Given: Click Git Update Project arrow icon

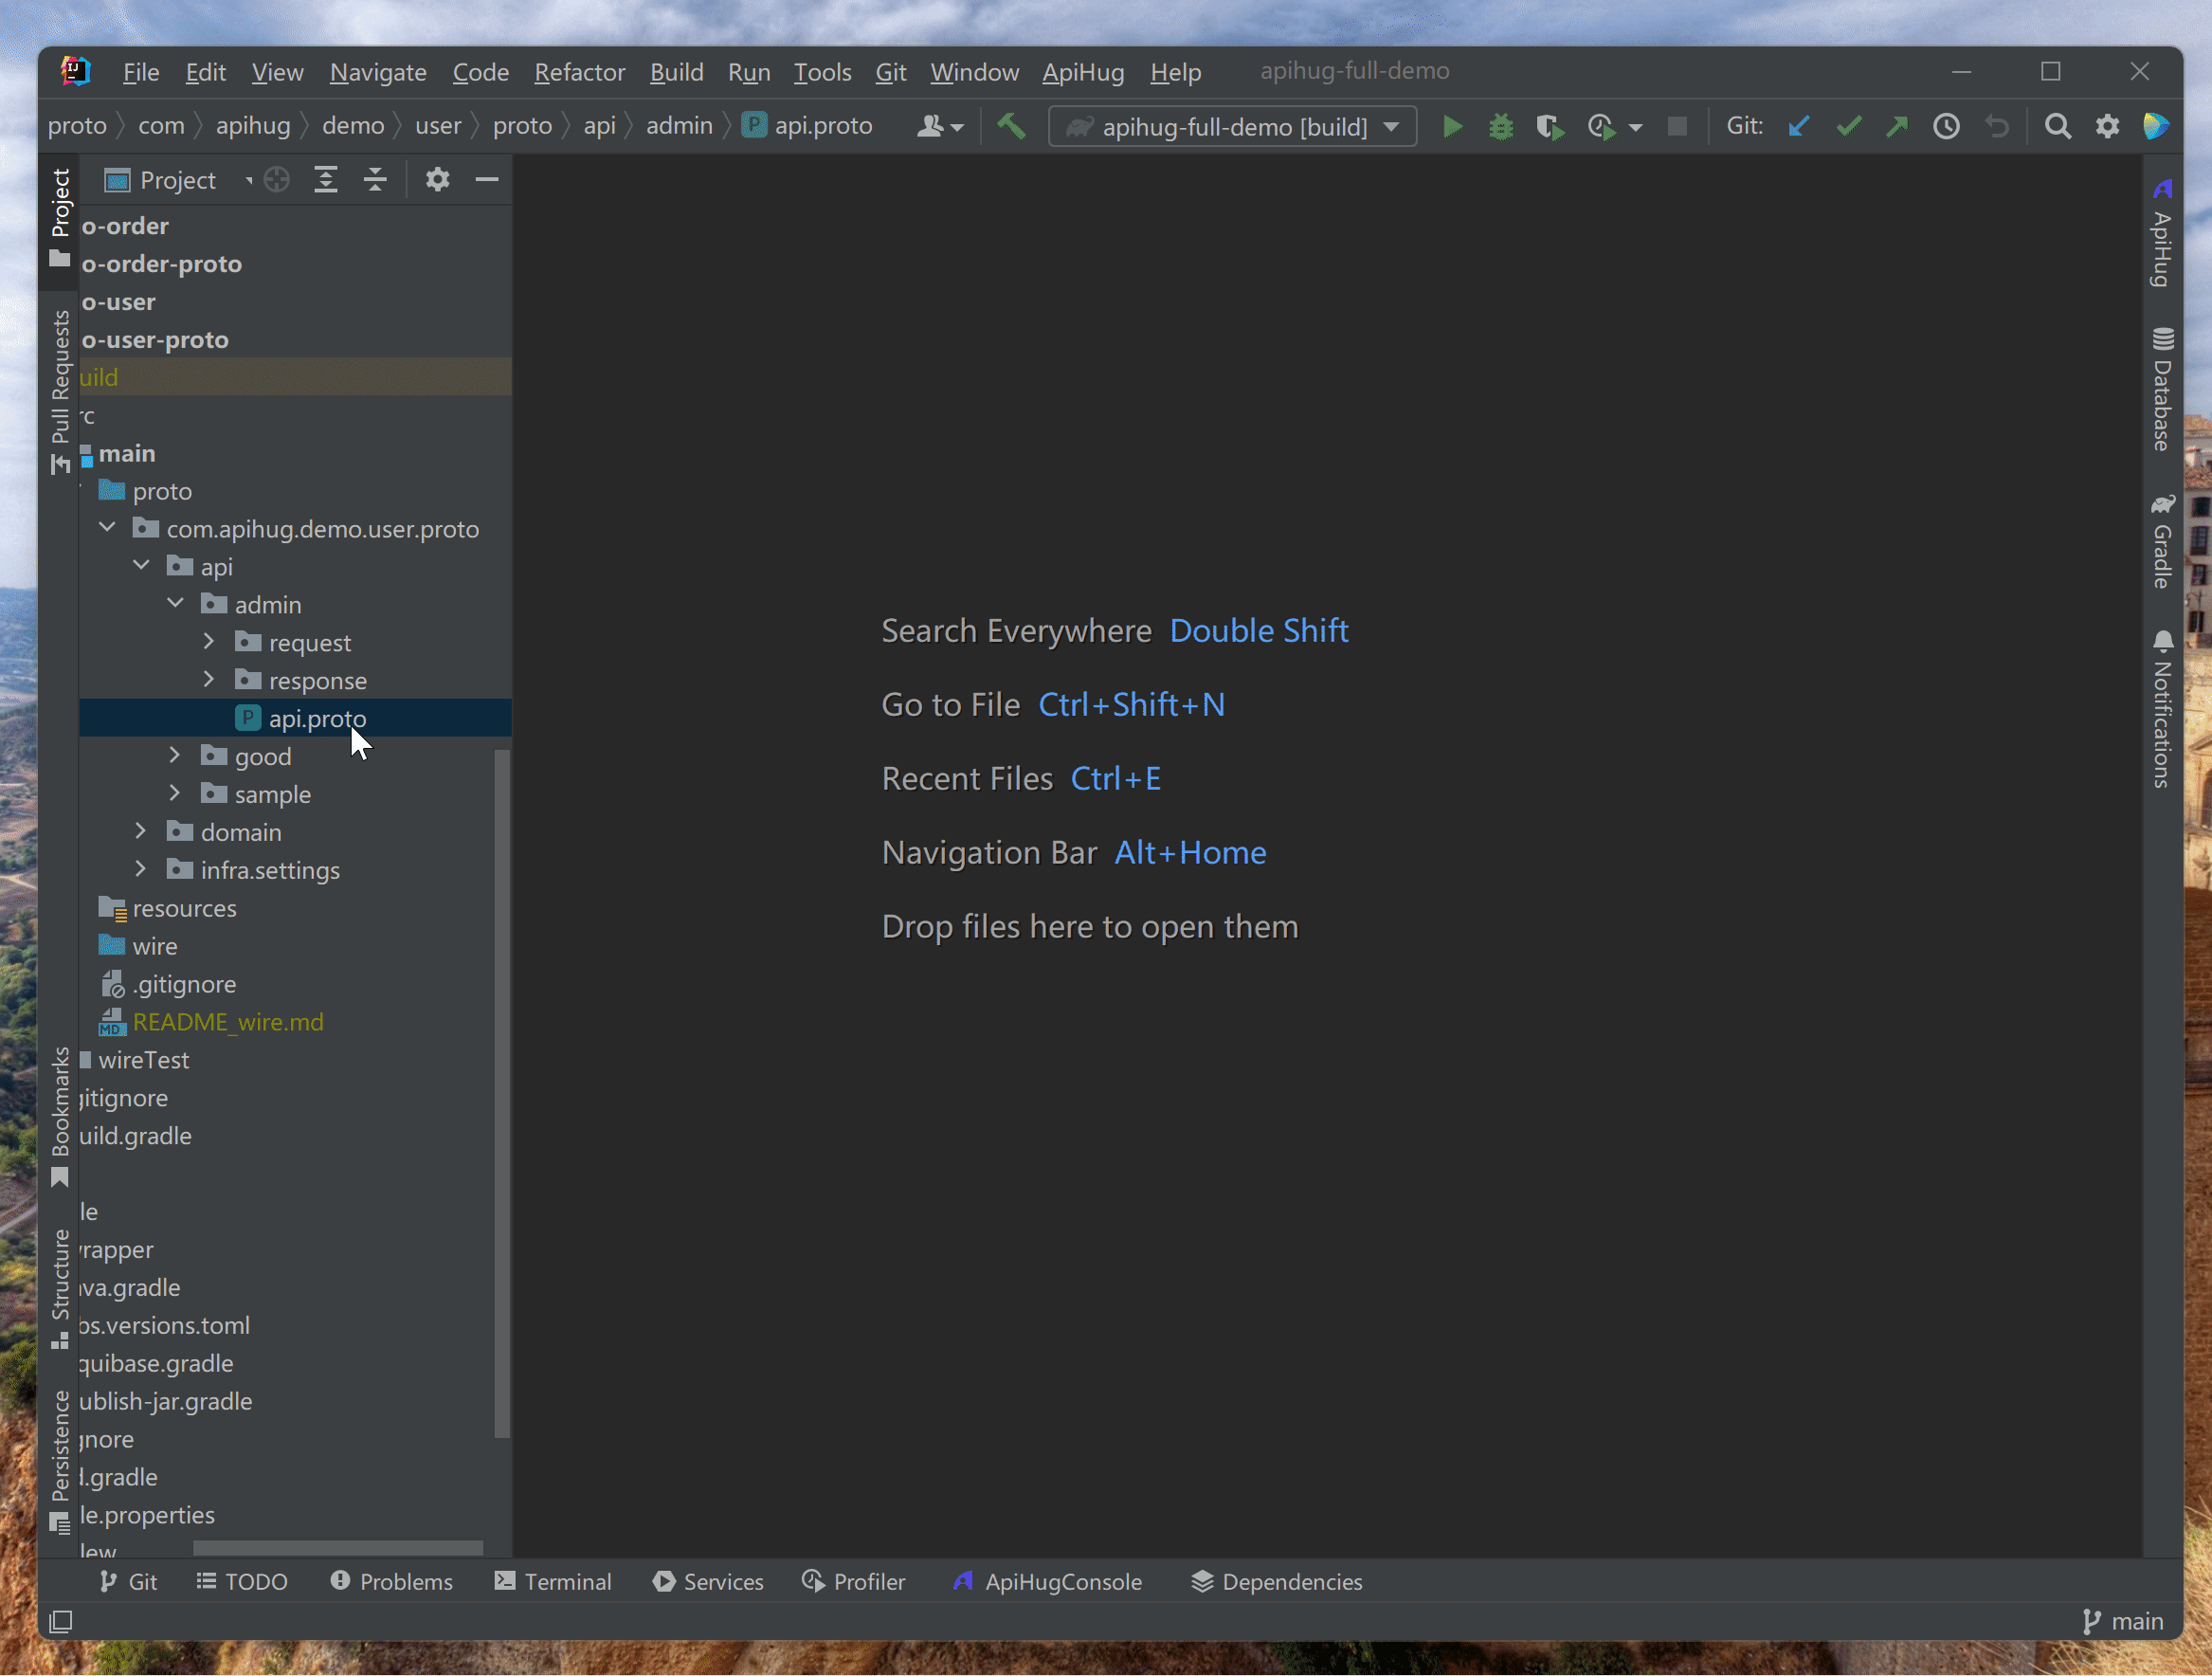Looking at the screenshot, I should [x=1799, y=127].
